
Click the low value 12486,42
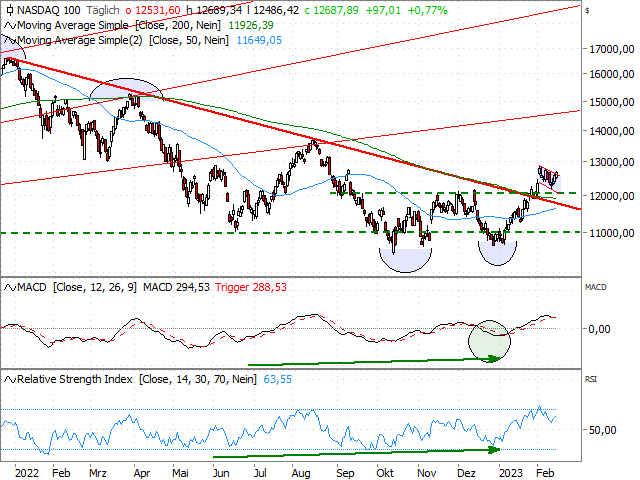pos(276,10)
